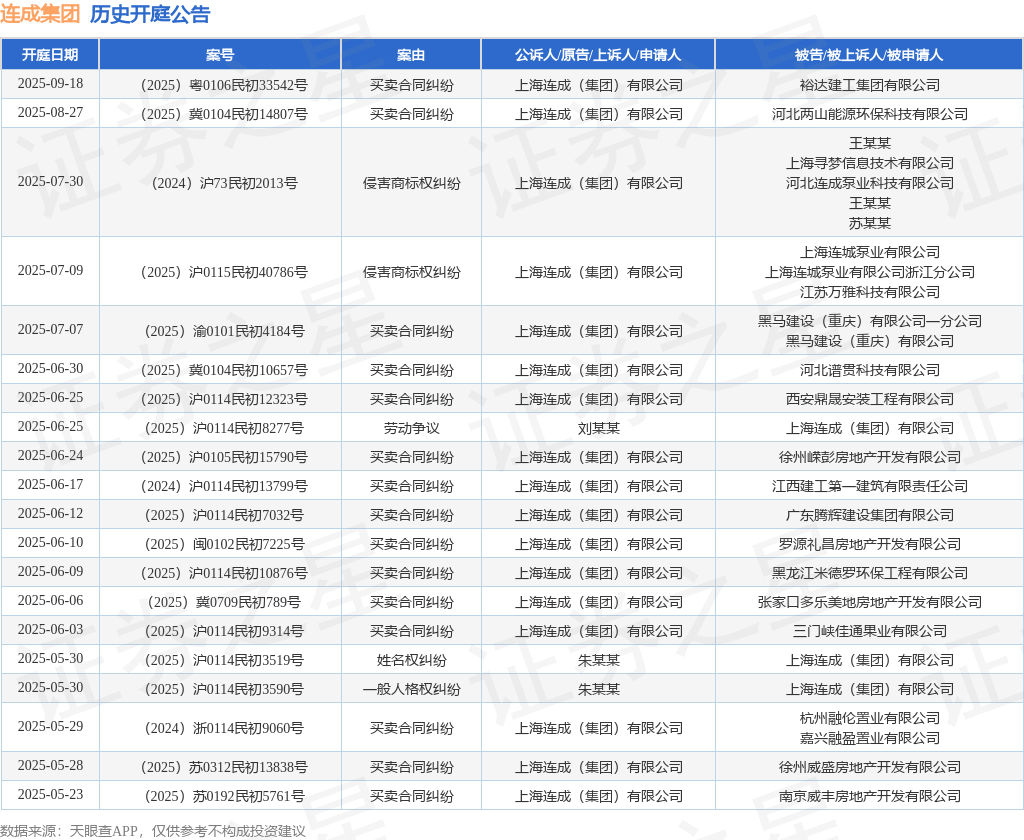The image size is (1024, 840).
Task: Click date cell 2025-07-09
Action: [50, 270]
